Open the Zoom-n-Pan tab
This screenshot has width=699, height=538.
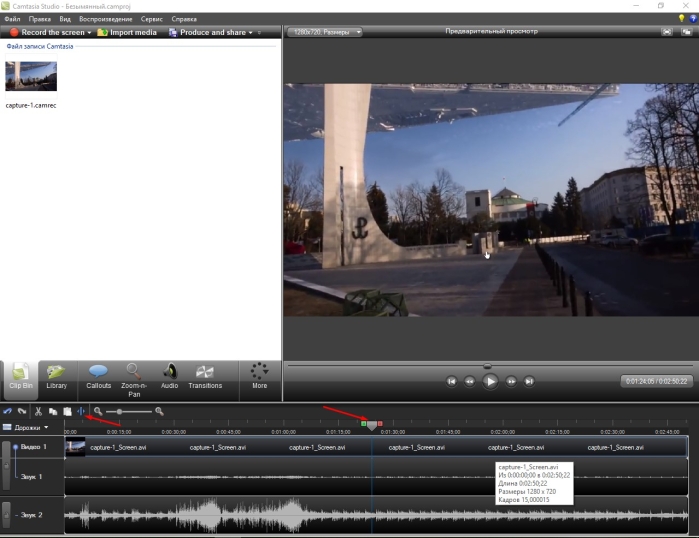[134, 380]
